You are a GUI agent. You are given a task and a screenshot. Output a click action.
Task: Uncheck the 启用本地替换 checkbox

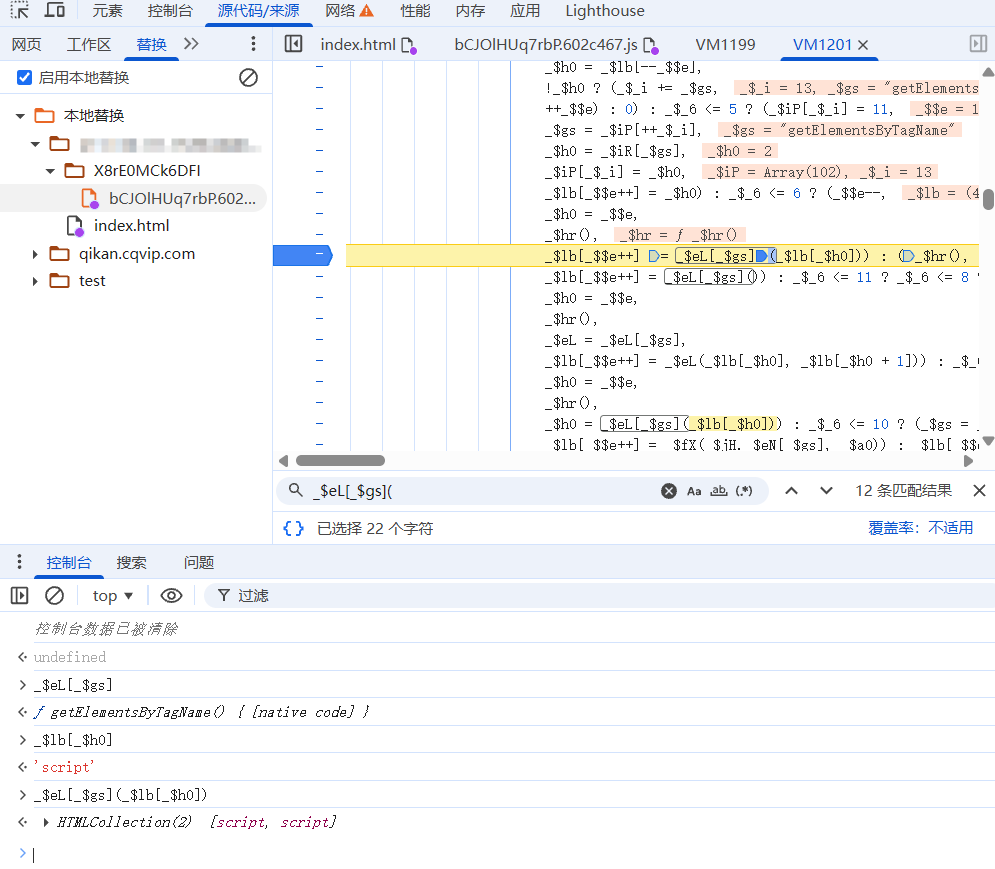pos(25,78)
